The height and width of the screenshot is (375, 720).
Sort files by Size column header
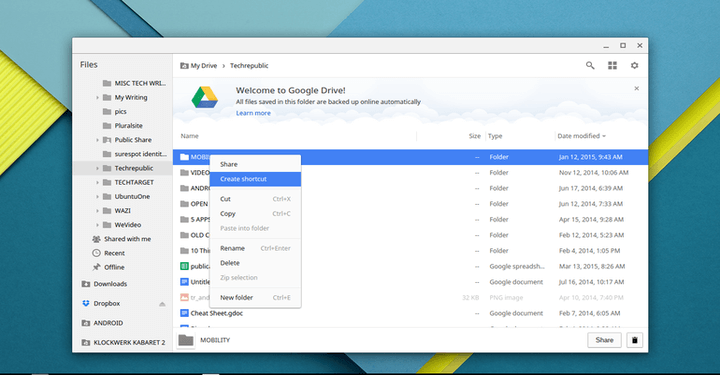[x=475, y=136]
